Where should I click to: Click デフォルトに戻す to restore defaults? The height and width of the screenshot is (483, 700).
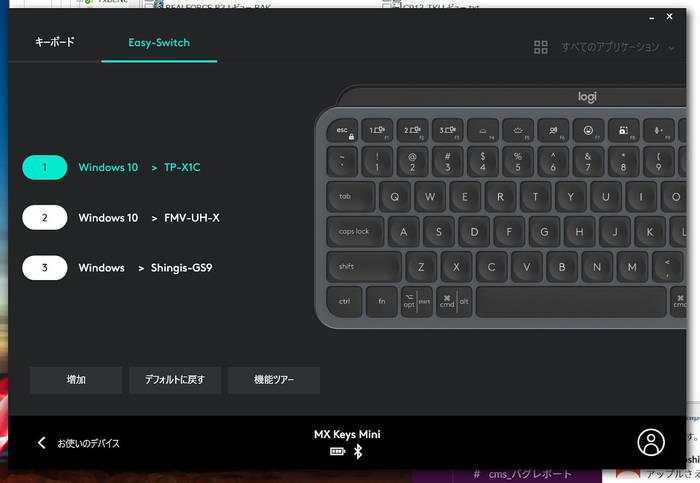click(175, 380)
